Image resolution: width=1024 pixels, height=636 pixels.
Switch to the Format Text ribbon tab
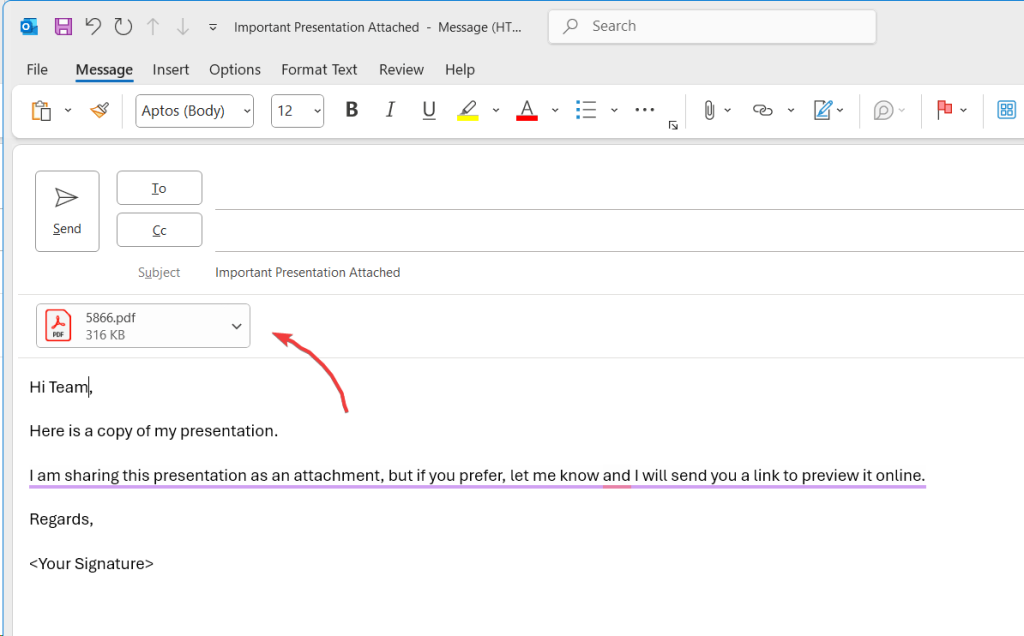click(319, 70)
